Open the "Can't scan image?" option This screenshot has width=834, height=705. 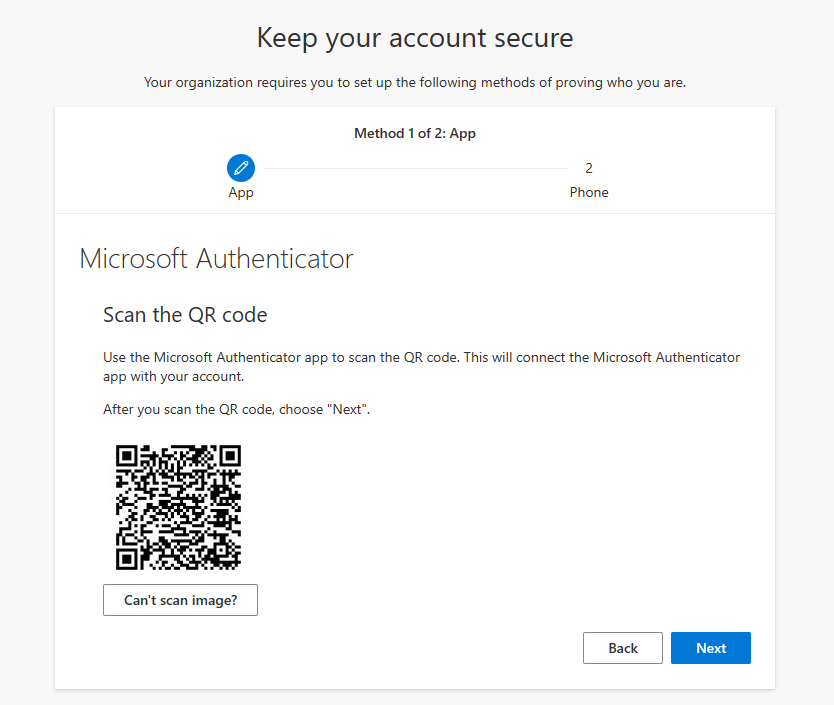coord(180,600)
